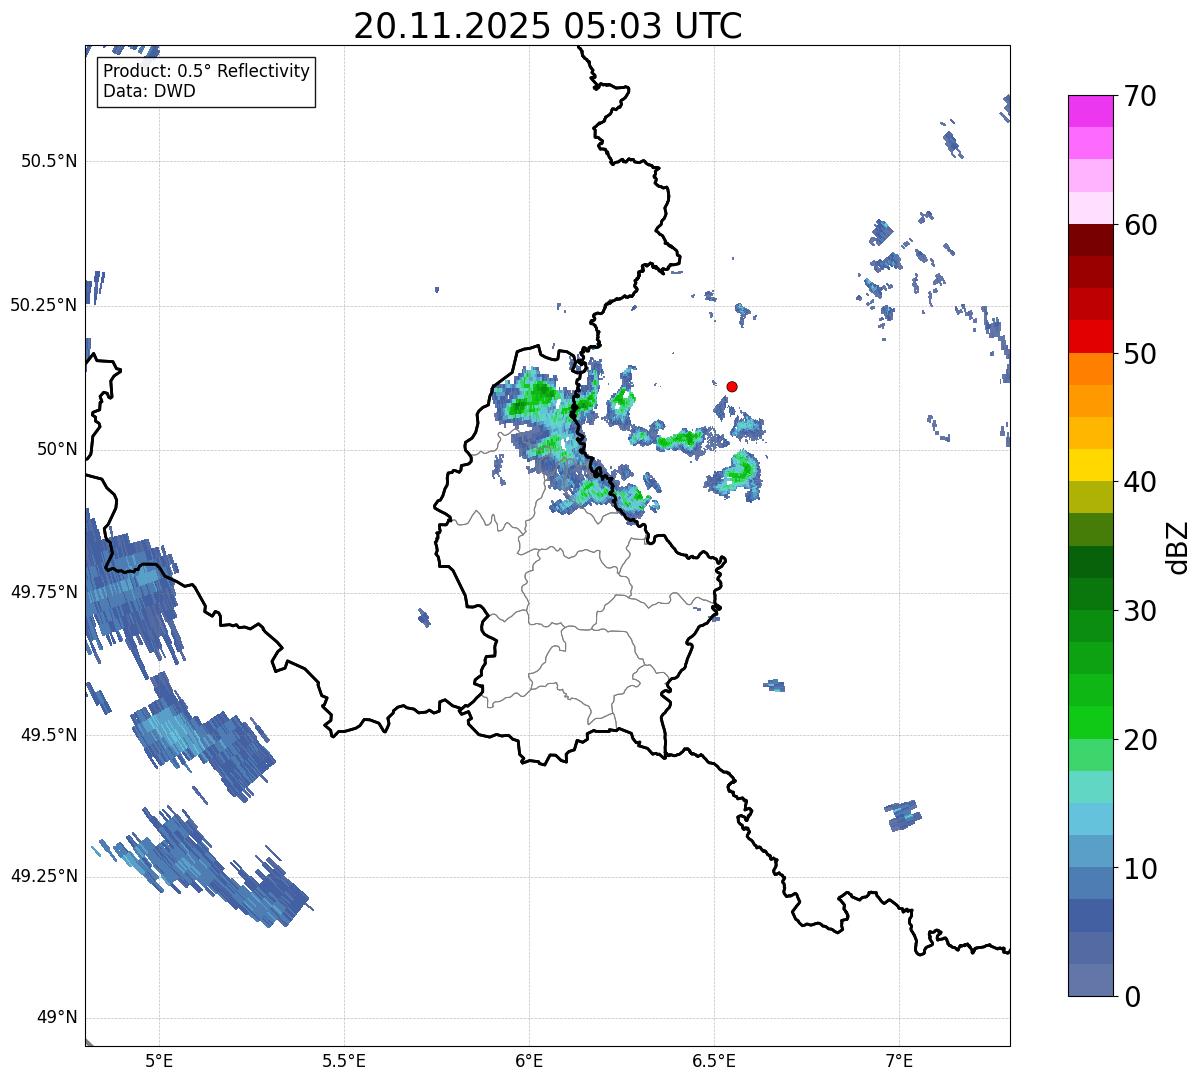
Task: Click the "Product: 0.5° Reflectivity" text
Action: tap(207, 72)
